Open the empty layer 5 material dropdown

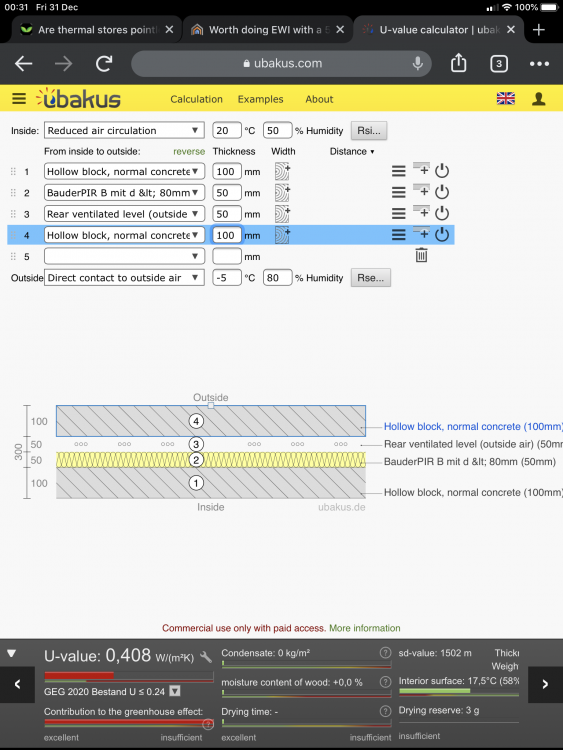click(124, 256)
